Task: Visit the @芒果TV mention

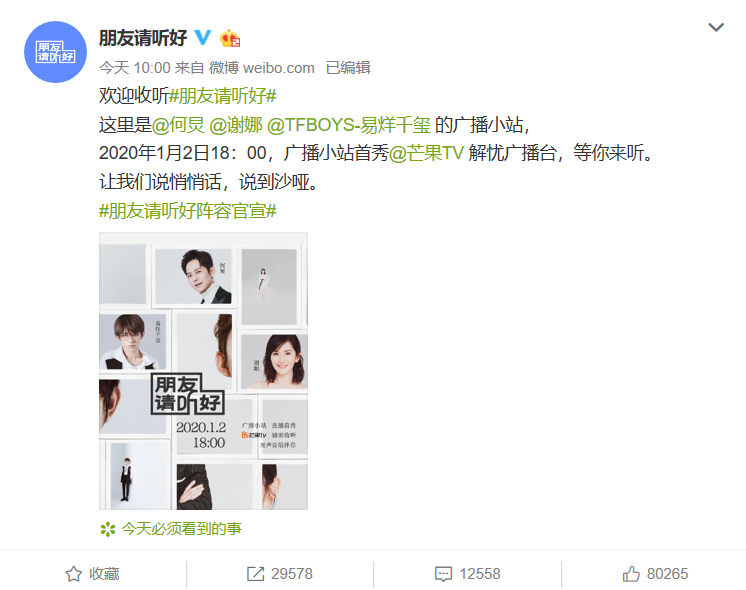Action: tap(426, 153)
